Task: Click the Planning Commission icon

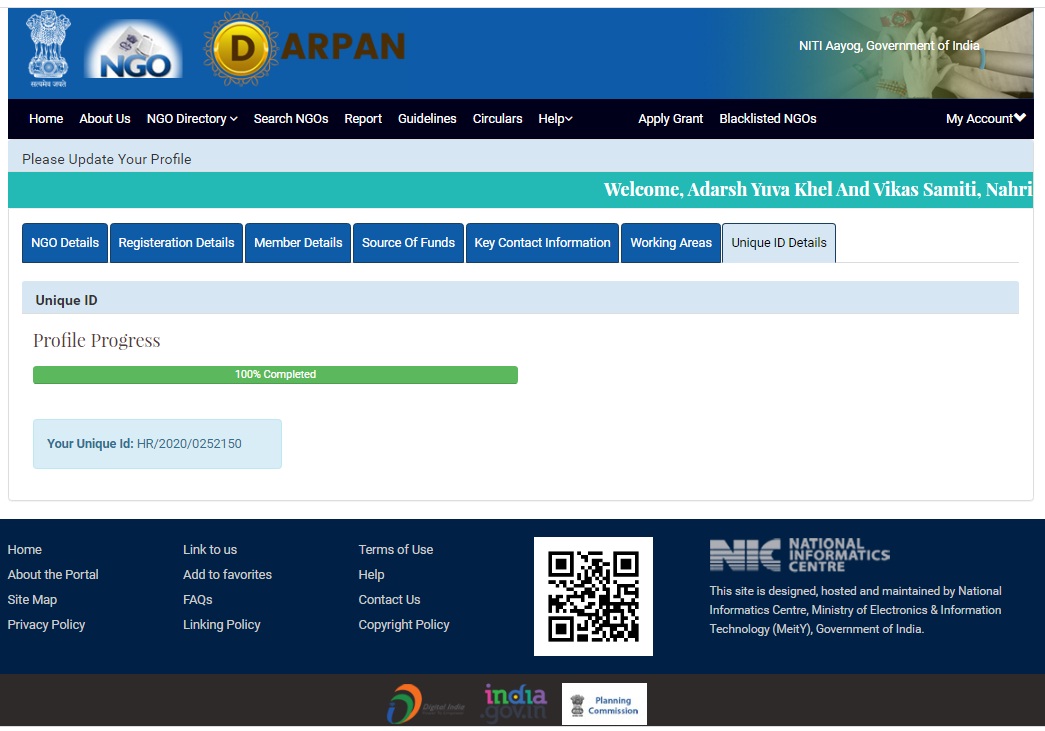Action: [x=603, y=703]
